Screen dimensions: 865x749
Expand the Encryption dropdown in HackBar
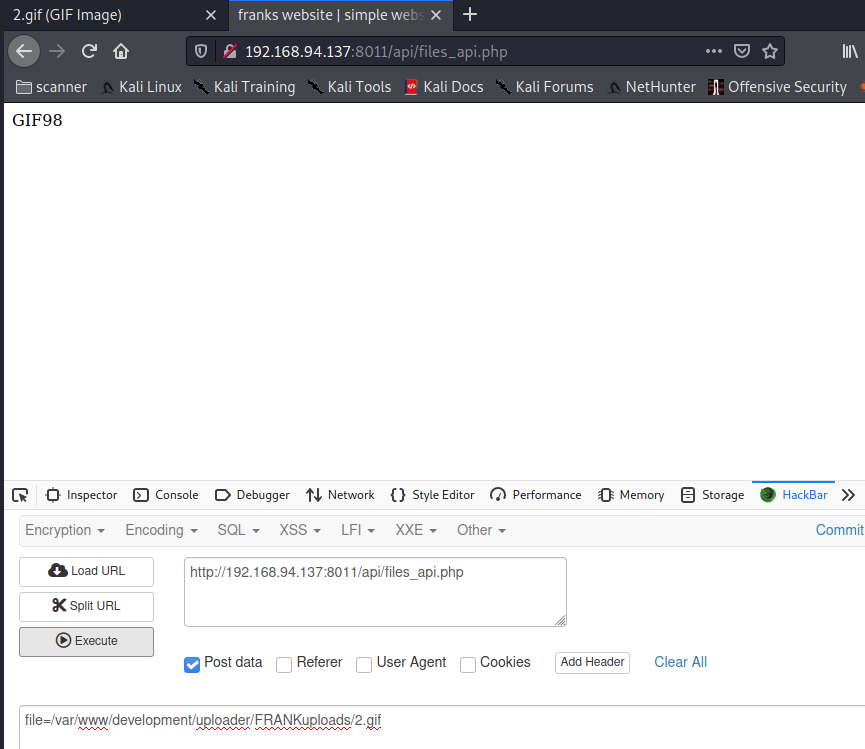pyautogui.click(x=65, y=530)
